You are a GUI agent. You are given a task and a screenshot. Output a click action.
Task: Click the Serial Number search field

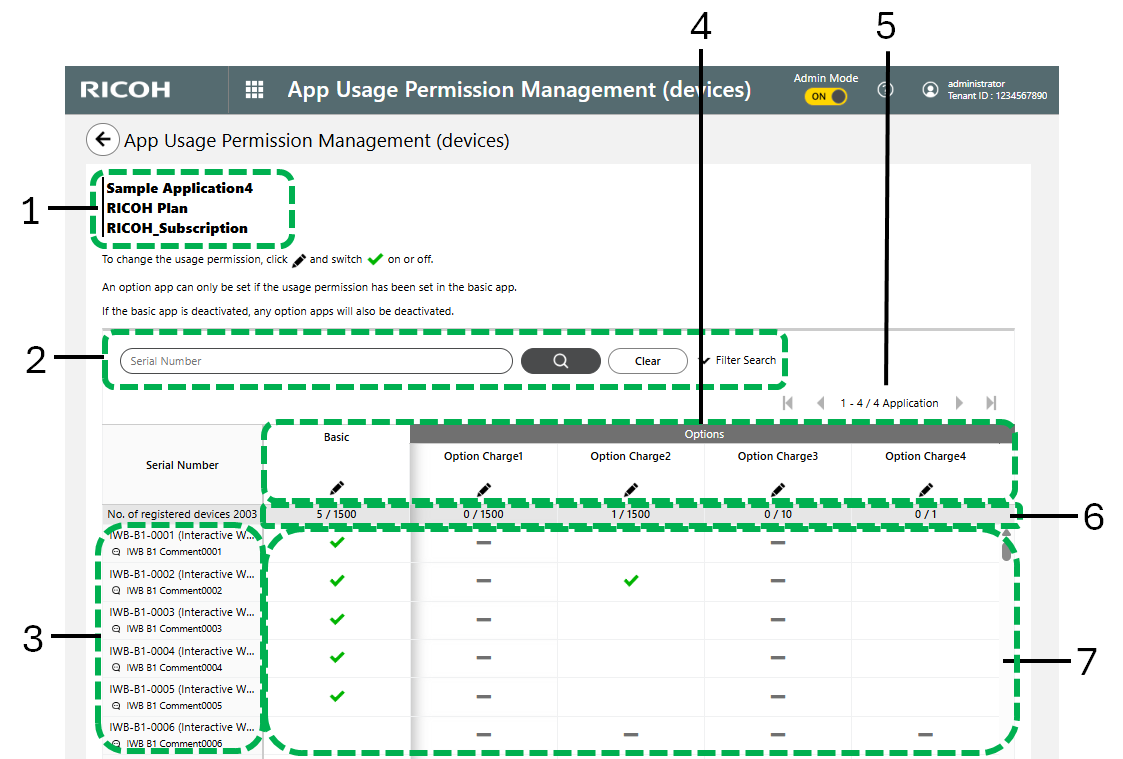tap(316, 361)
